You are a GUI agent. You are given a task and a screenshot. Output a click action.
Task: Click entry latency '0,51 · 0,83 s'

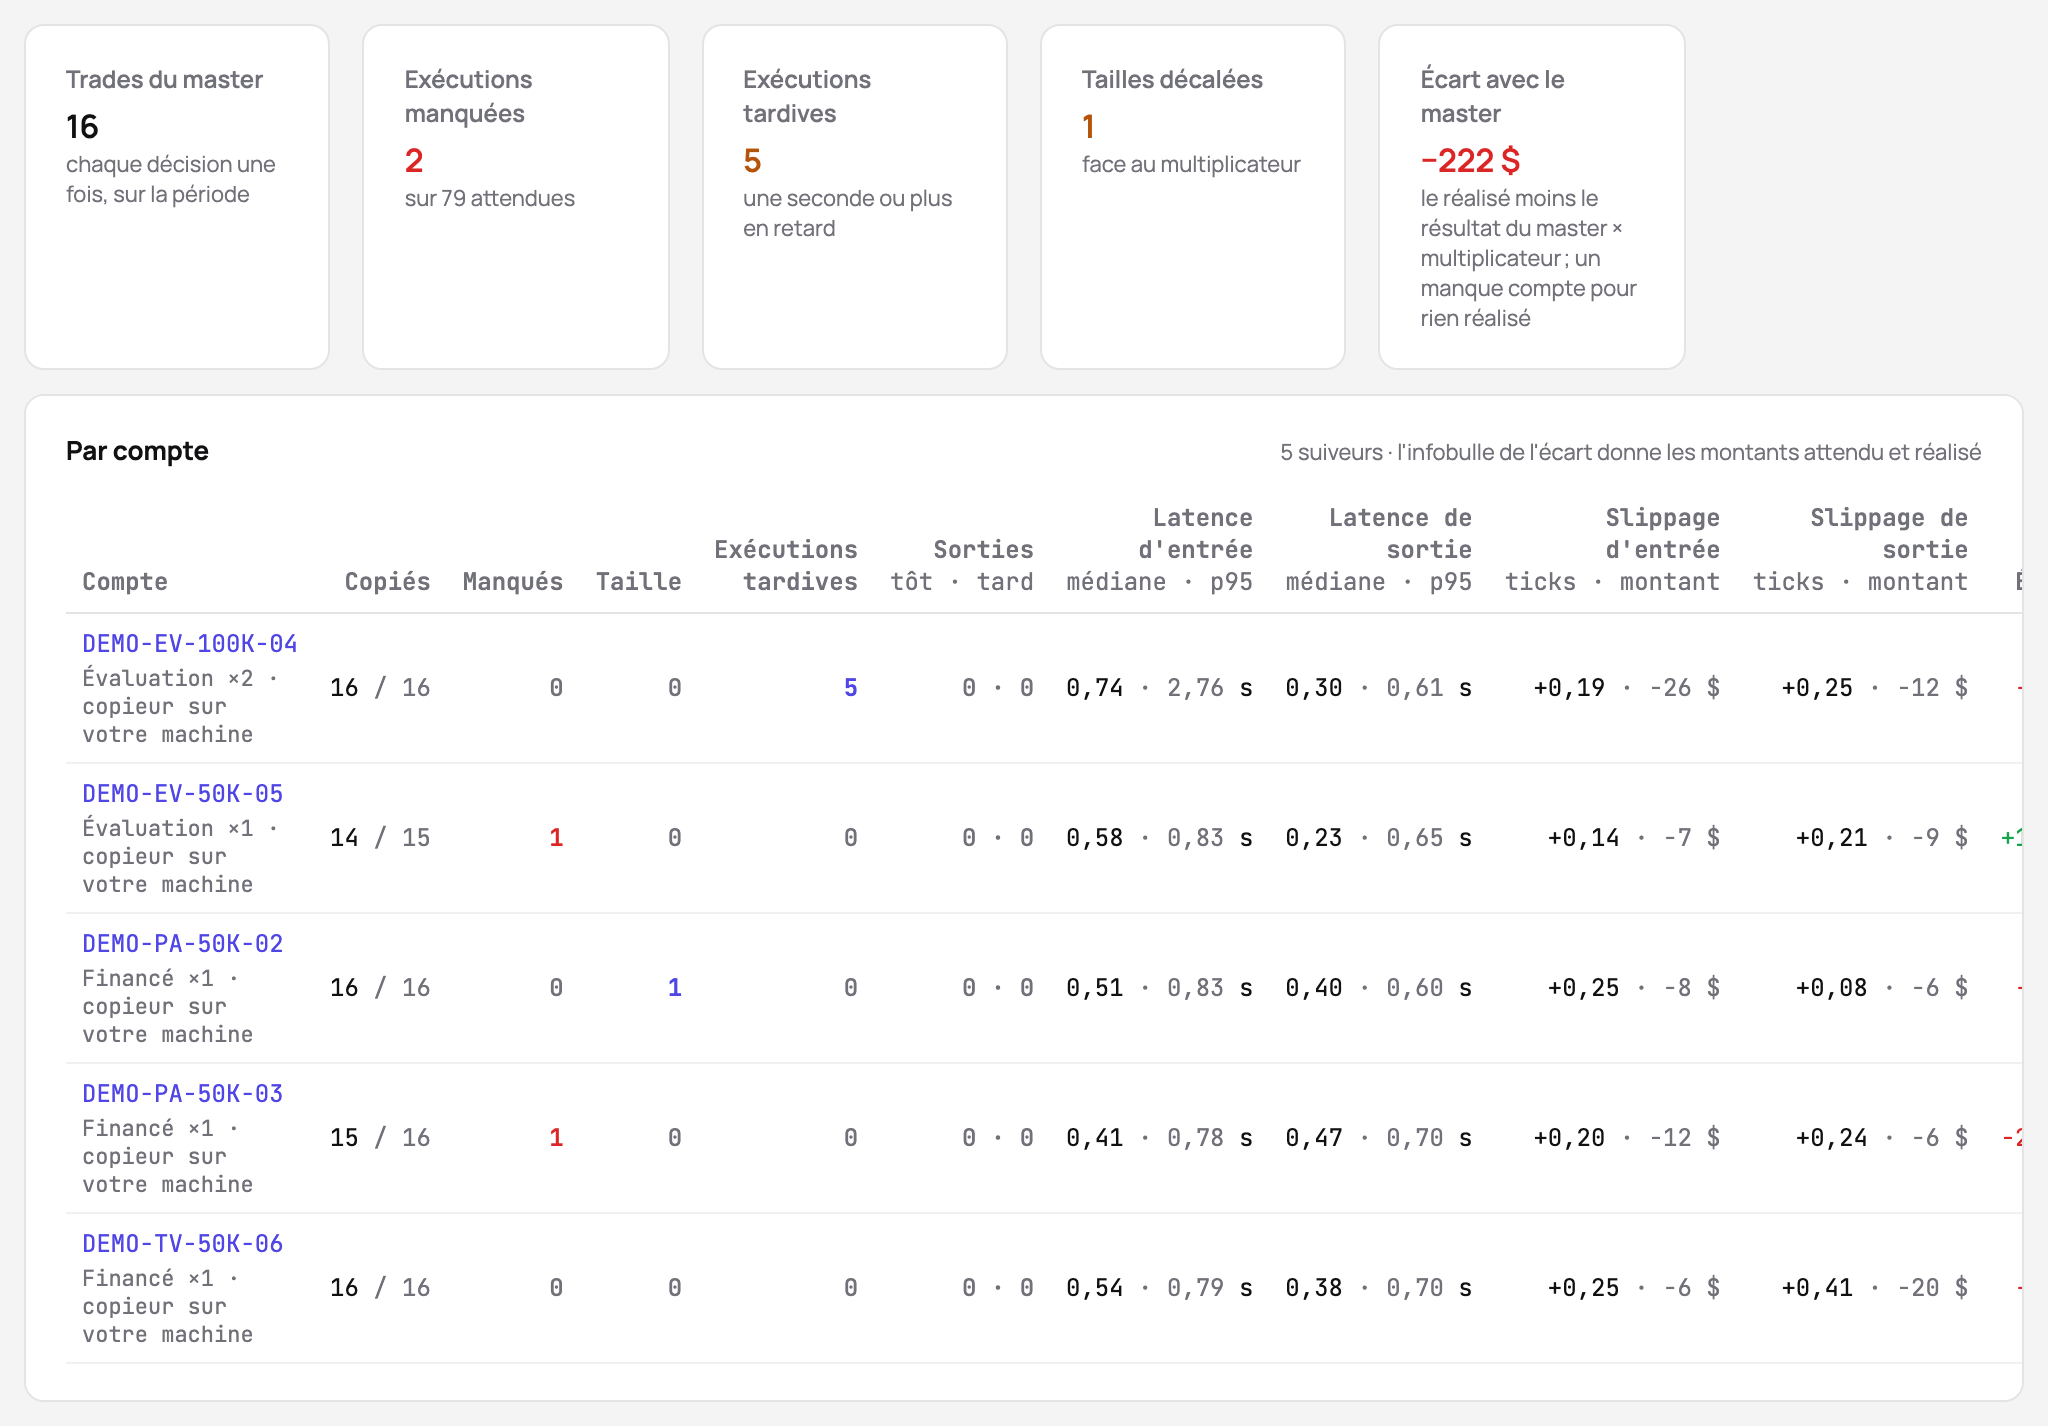(x=1160, y=988)
